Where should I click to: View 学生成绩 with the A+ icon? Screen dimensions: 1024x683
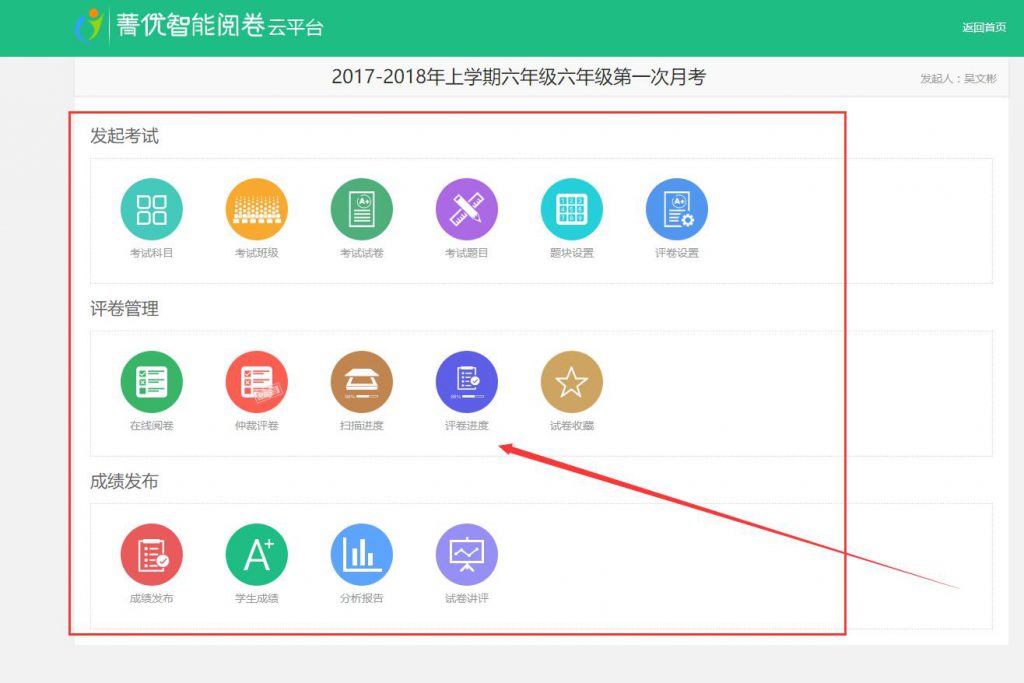pyautogui.click(x=256, y=555)
